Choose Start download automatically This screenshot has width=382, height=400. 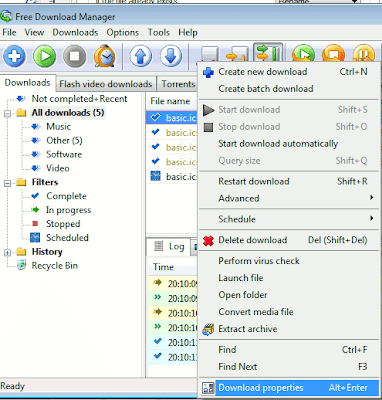point(289,144)
